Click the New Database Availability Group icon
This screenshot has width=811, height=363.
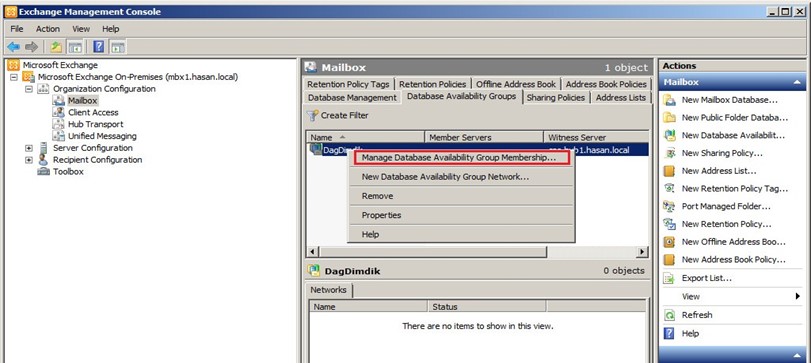pos(669,135)
